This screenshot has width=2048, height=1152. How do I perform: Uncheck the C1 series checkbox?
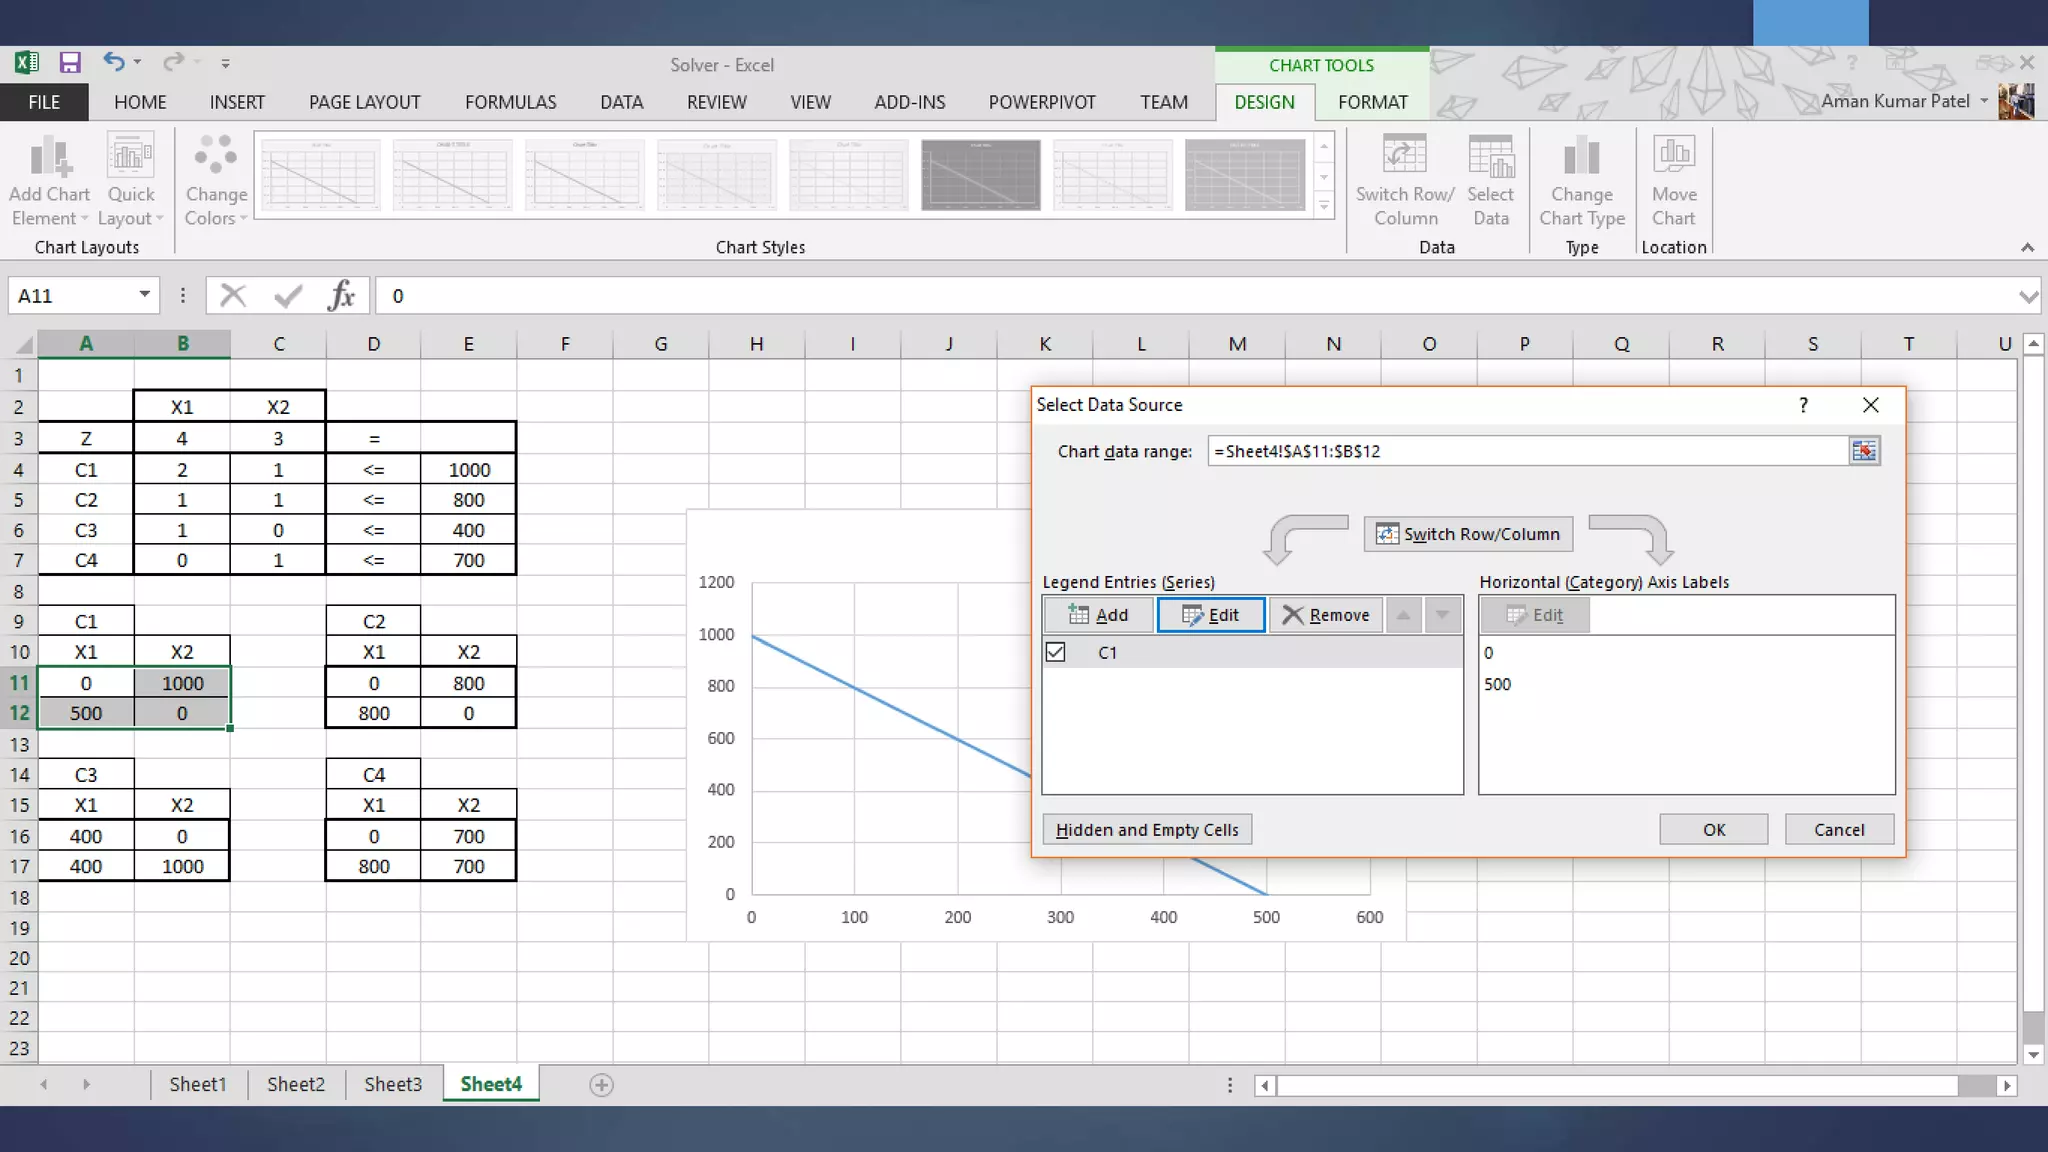point(1055,653)
